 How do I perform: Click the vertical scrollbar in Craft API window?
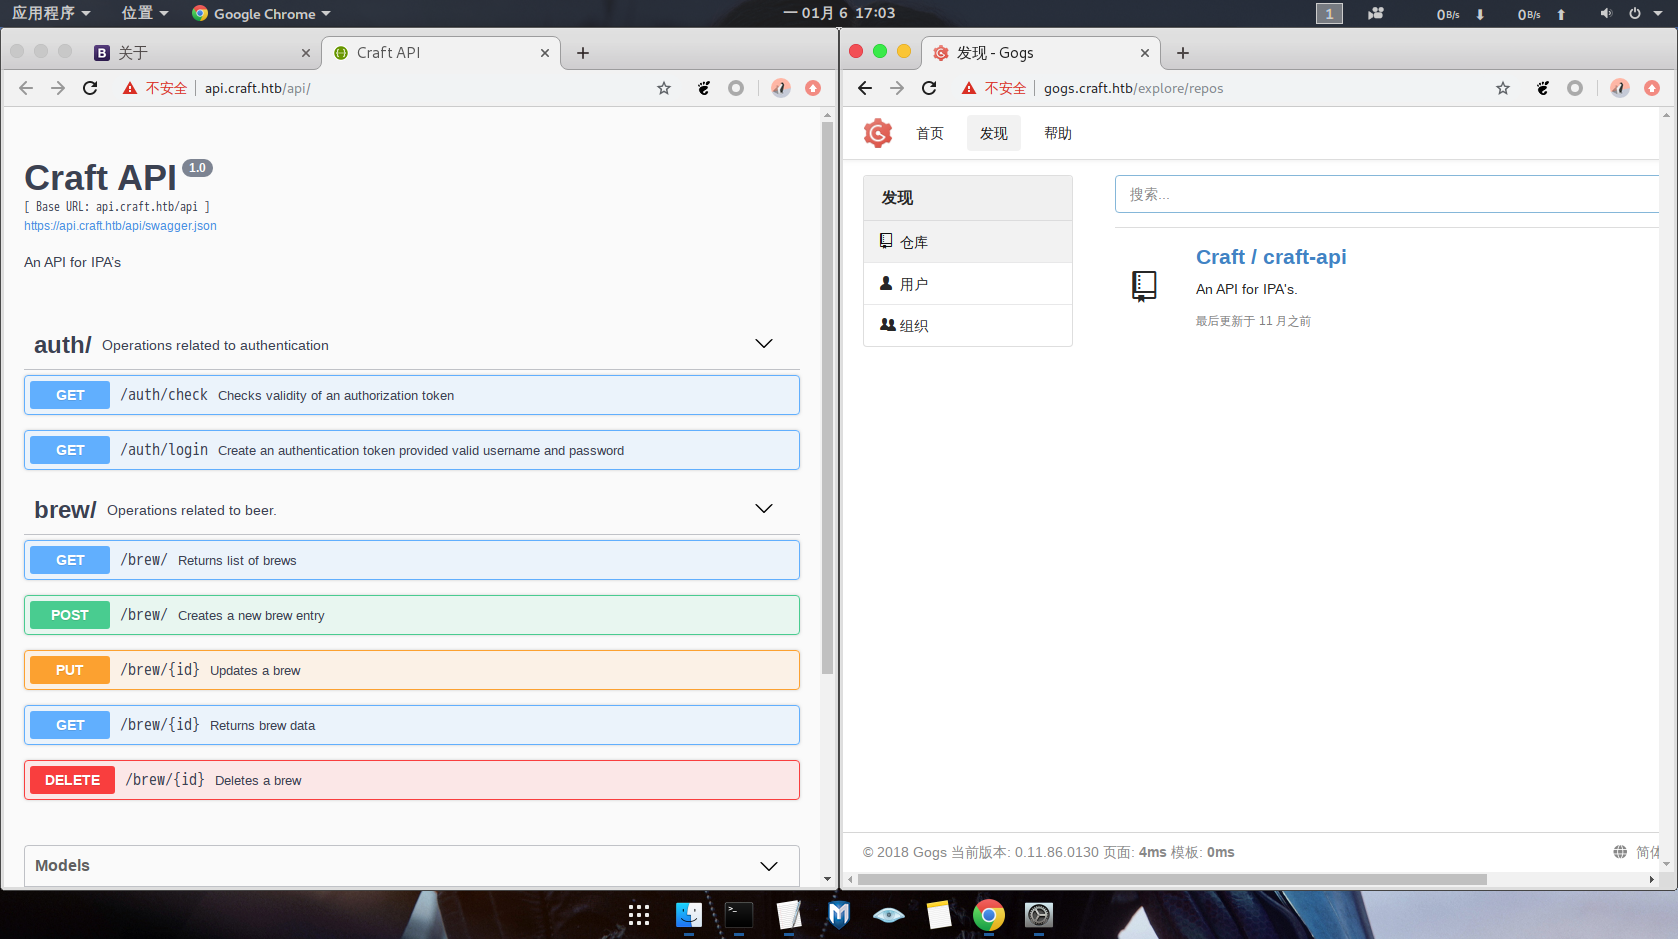827,398
